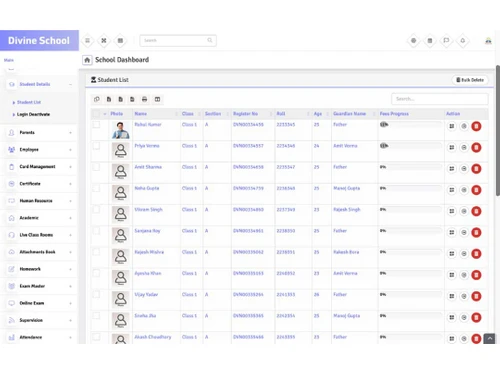Viewport: 500px width, 375px height.
Task: Check the box for Vikram Singh
Action: [x=96, y=210]
